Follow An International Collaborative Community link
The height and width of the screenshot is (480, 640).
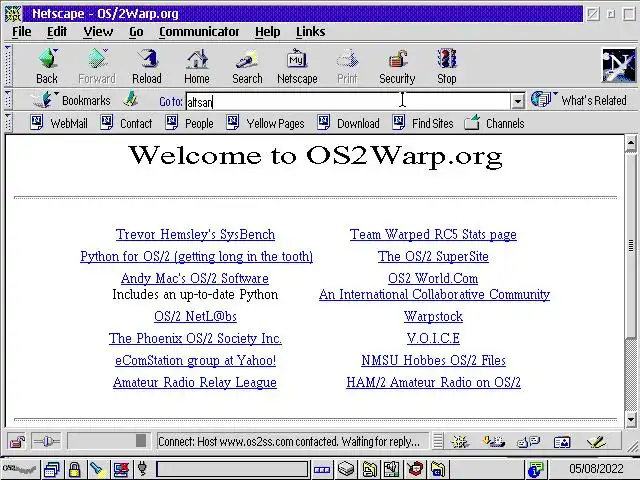(434, 295)
